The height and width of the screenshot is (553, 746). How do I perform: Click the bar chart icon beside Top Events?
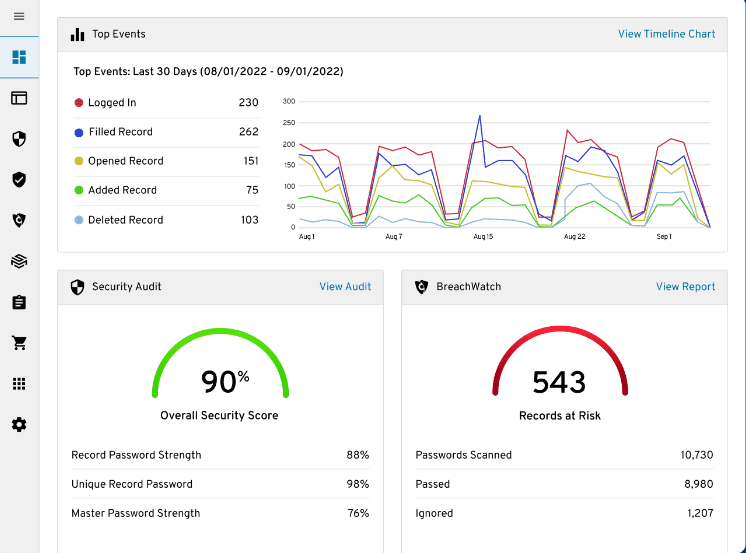78,34
